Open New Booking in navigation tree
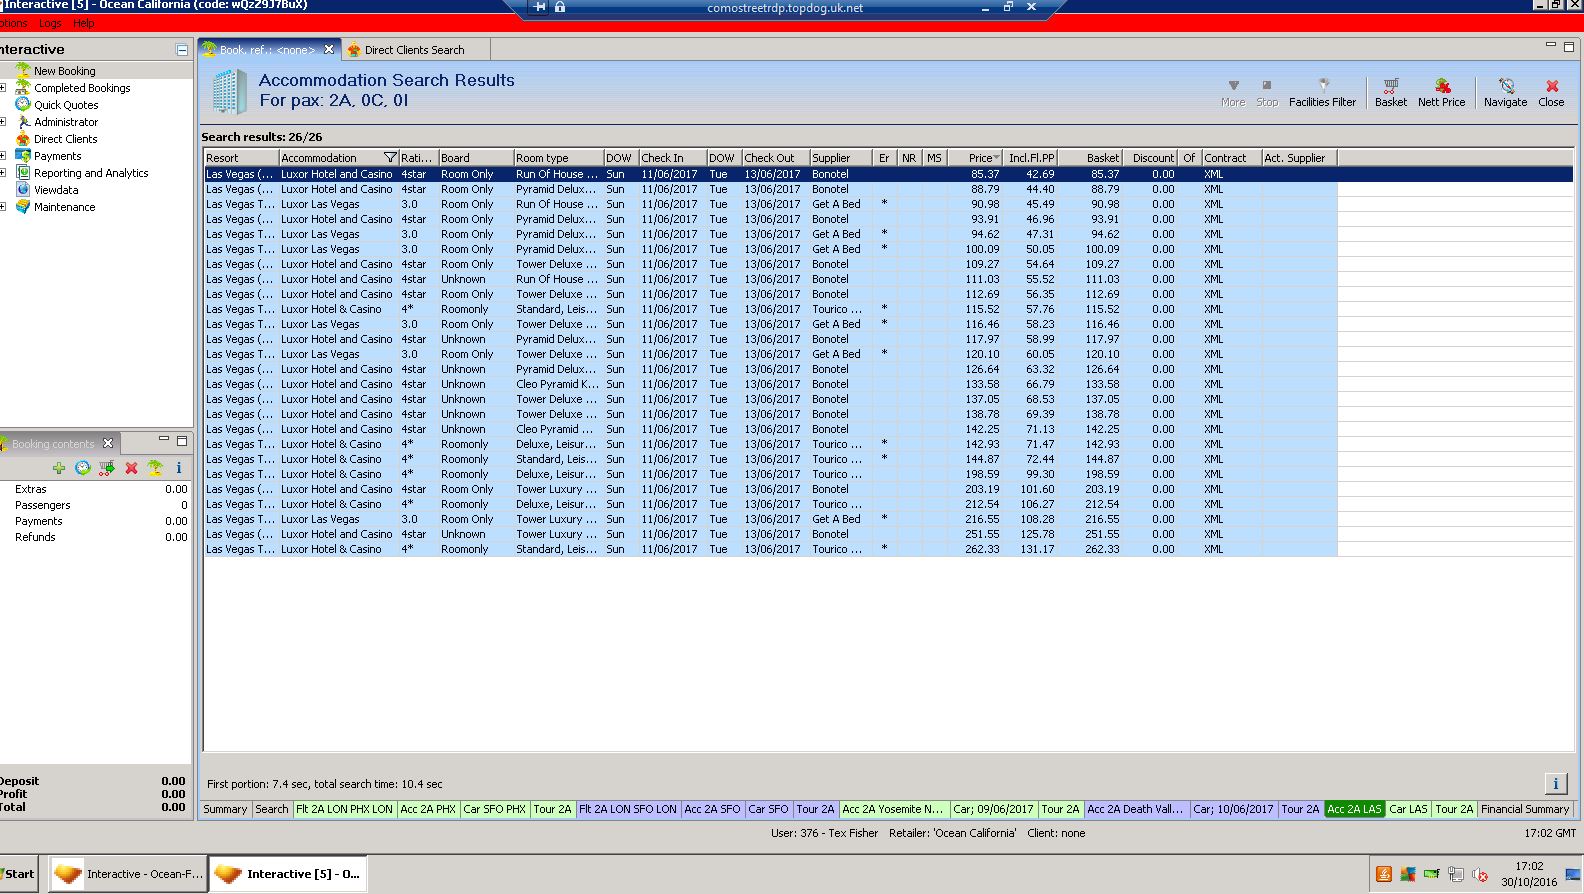 [64, 71]
